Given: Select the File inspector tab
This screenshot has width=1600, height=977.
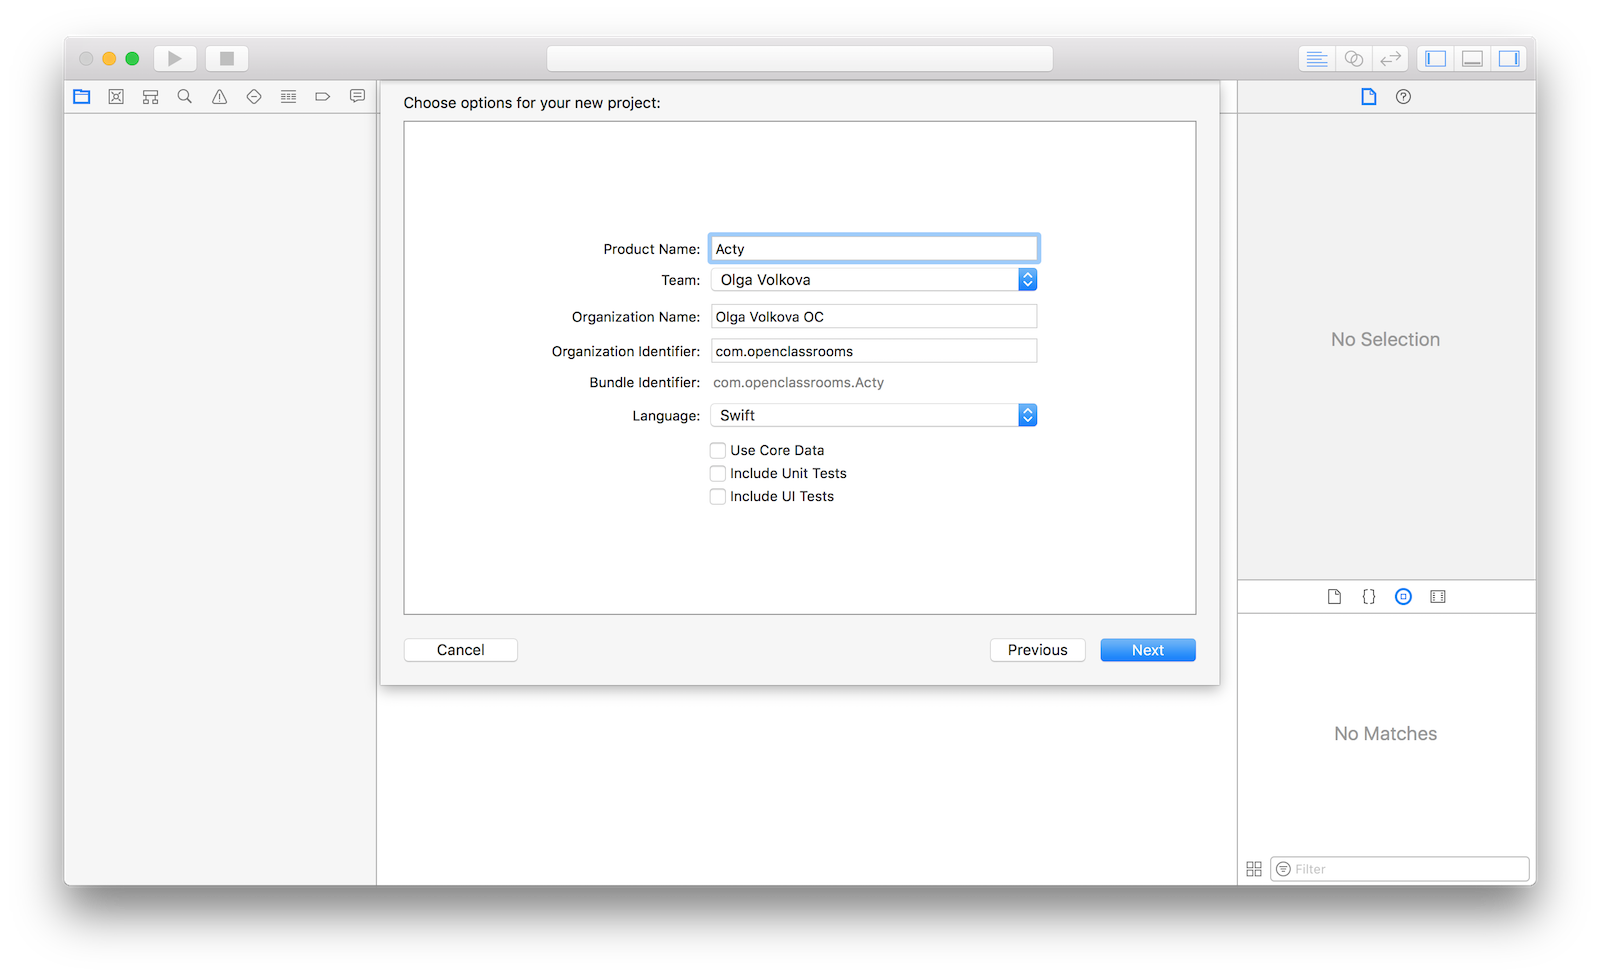Looking at the screenshot, I should (1369, 97).
